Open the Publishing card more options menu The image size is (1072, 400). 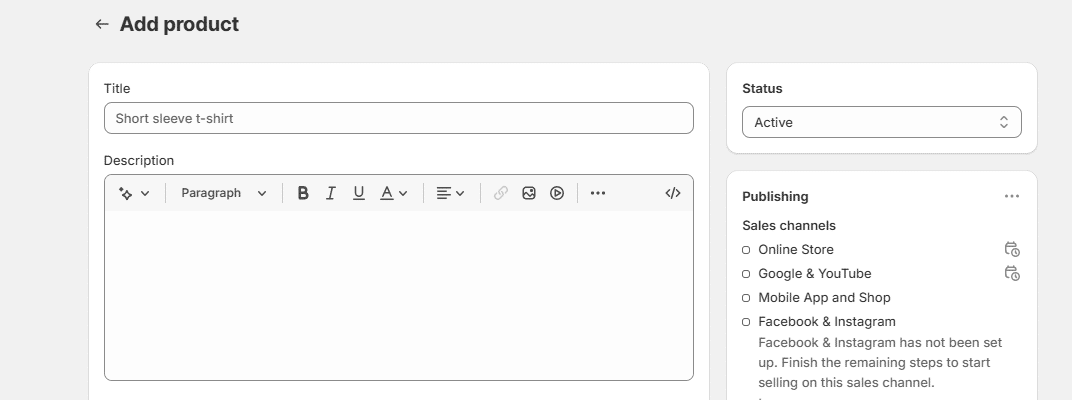(x=1012, y=197)
